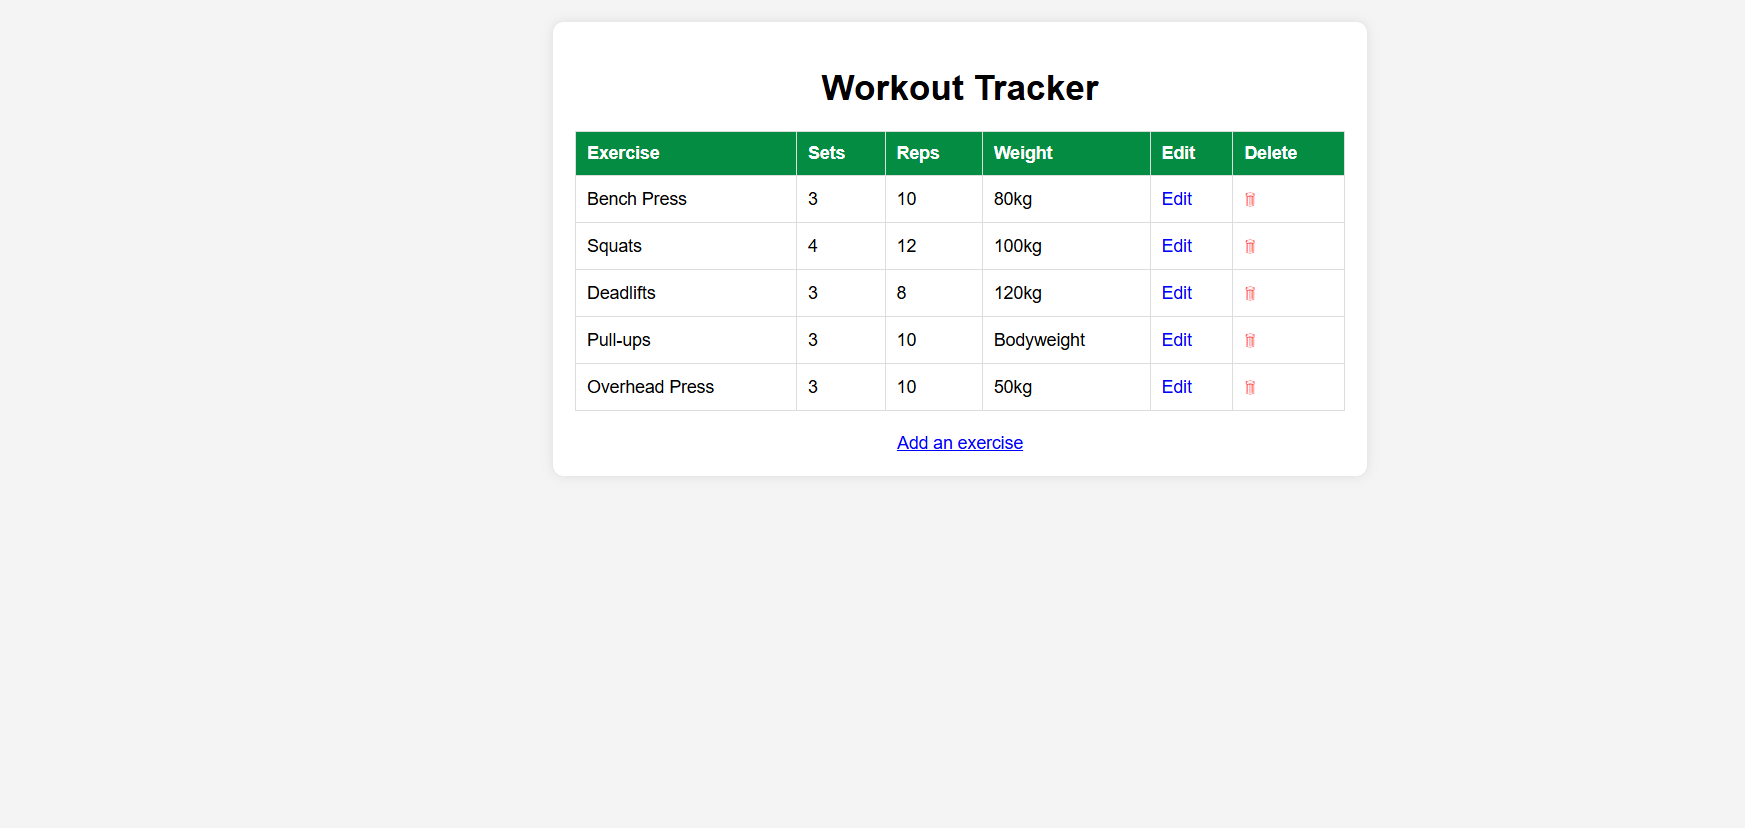Click Edit in the Pull-ups row
1745x828 pixels.
[1177, 340]
